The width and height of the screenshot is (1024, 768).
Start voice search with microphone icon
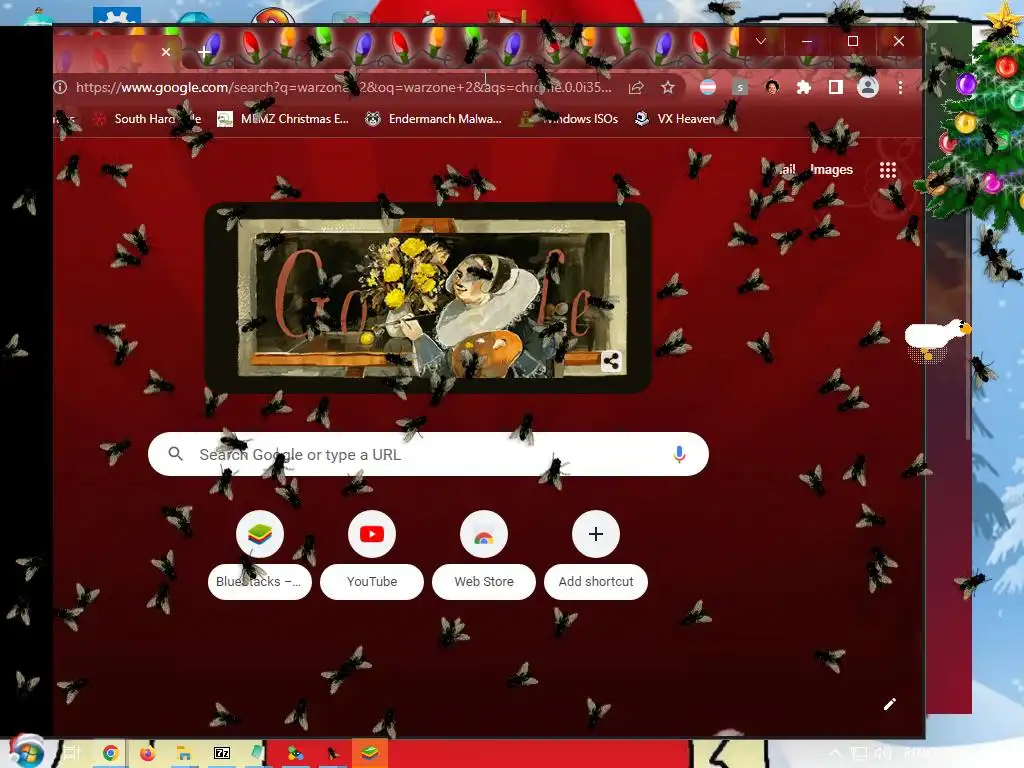(679, 454)
